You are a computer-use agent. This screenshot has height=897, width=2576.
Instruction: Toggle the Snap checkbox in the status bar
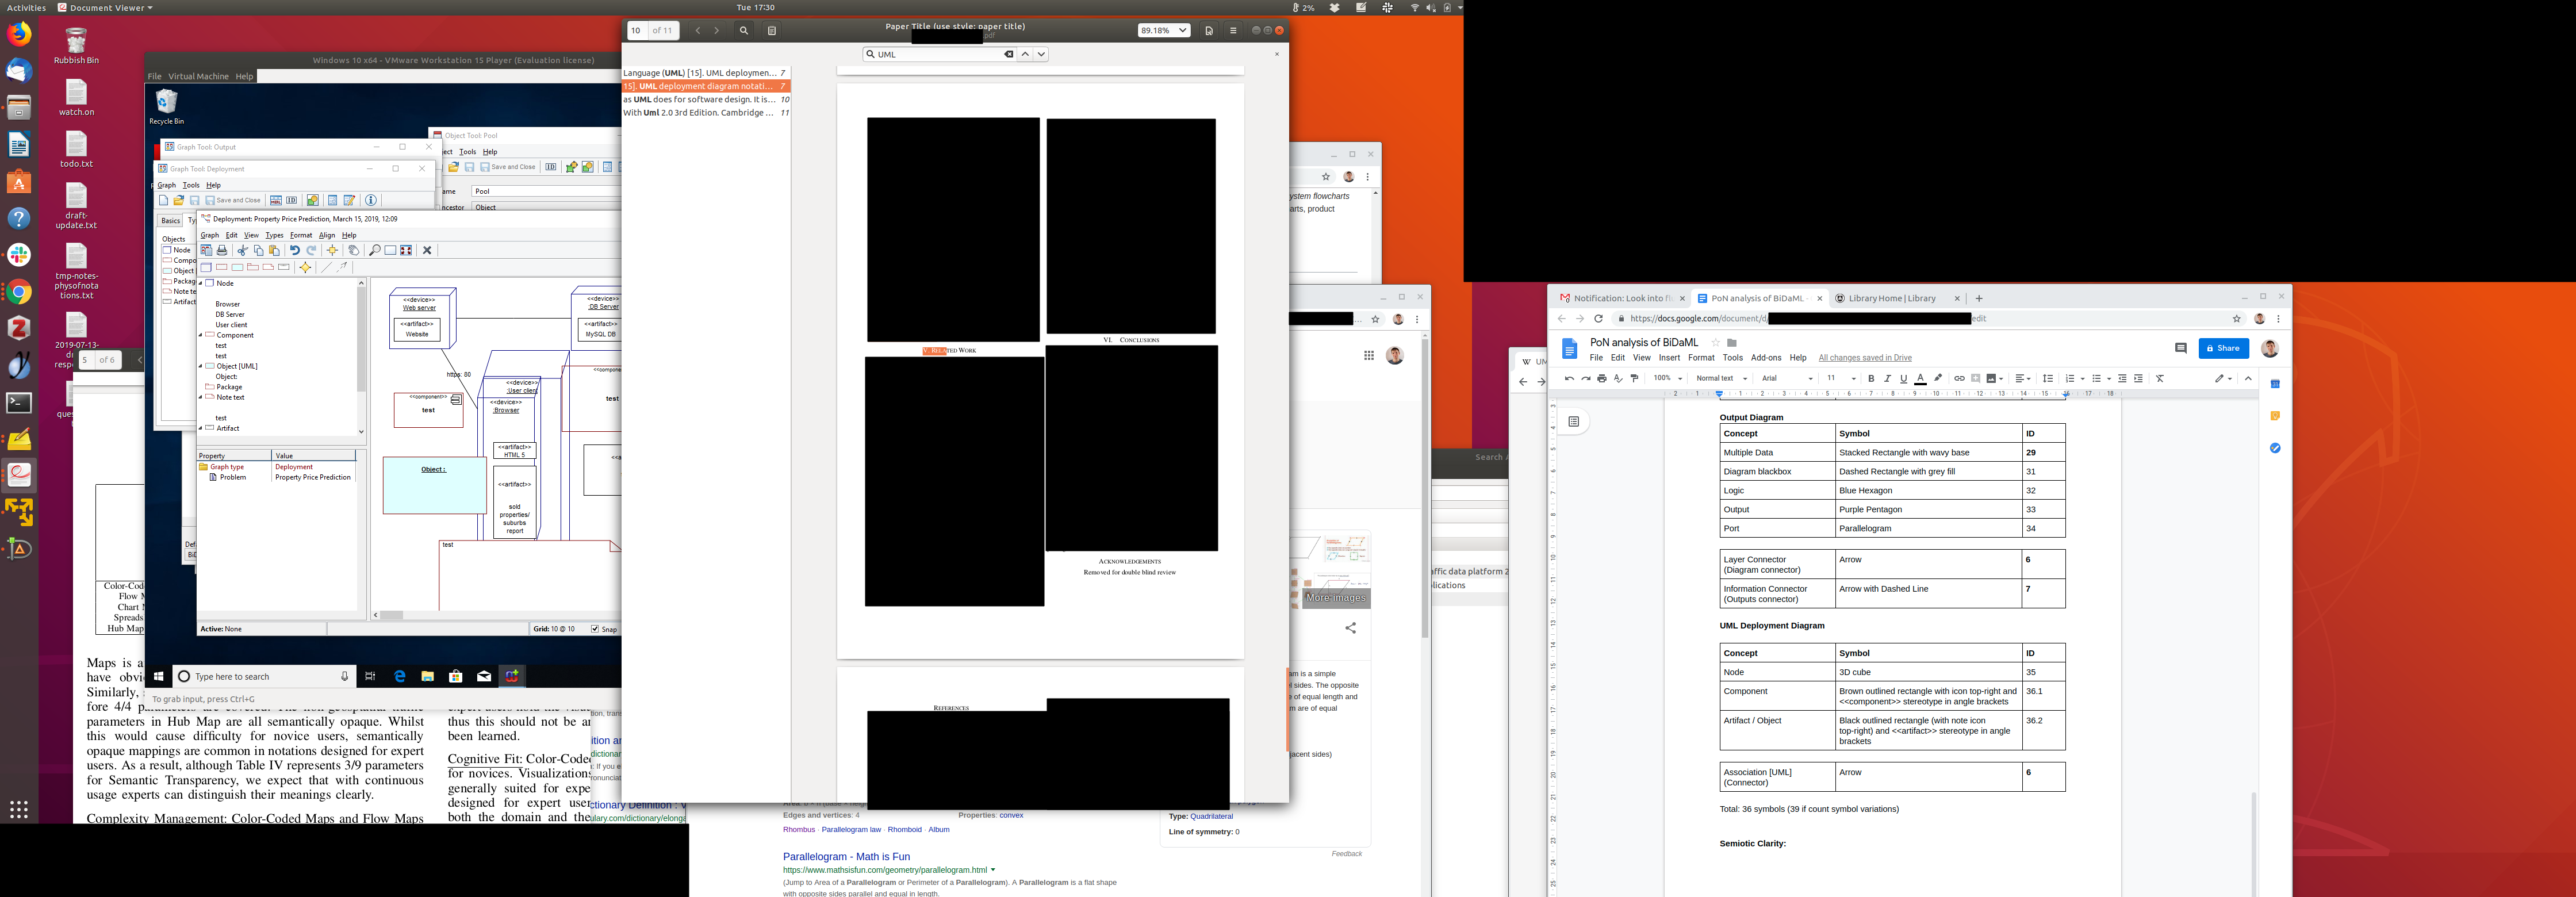(595, 629)
